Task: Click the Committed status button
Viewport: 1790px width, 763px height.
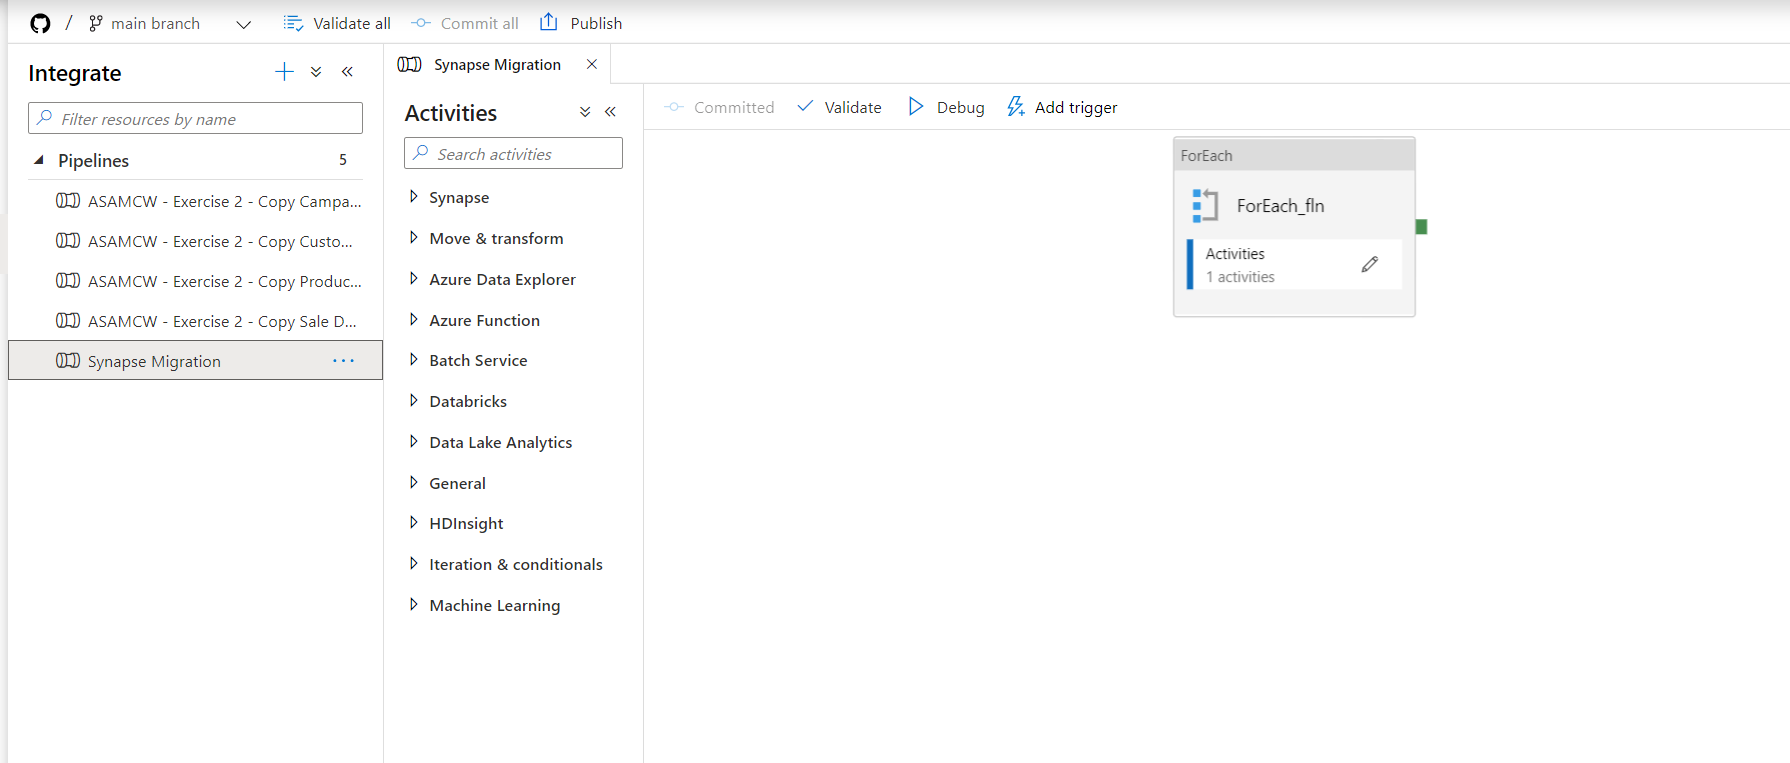Action: (x=719, y=107)
